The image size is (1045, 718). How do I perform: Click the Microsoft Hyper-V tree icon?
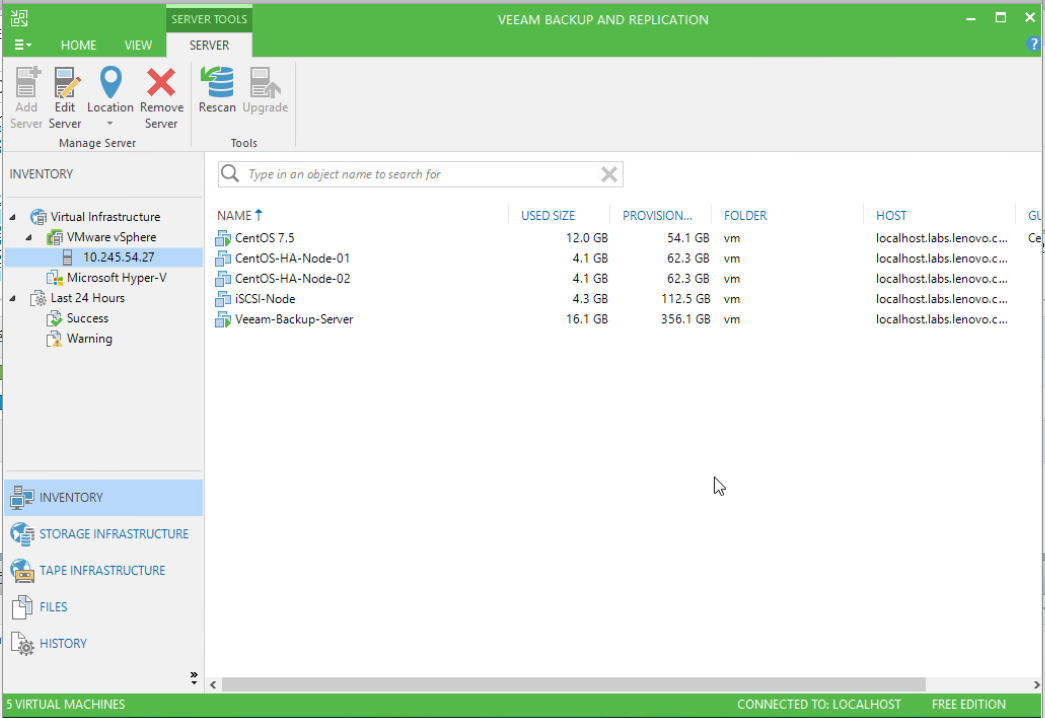coord(55,278)
